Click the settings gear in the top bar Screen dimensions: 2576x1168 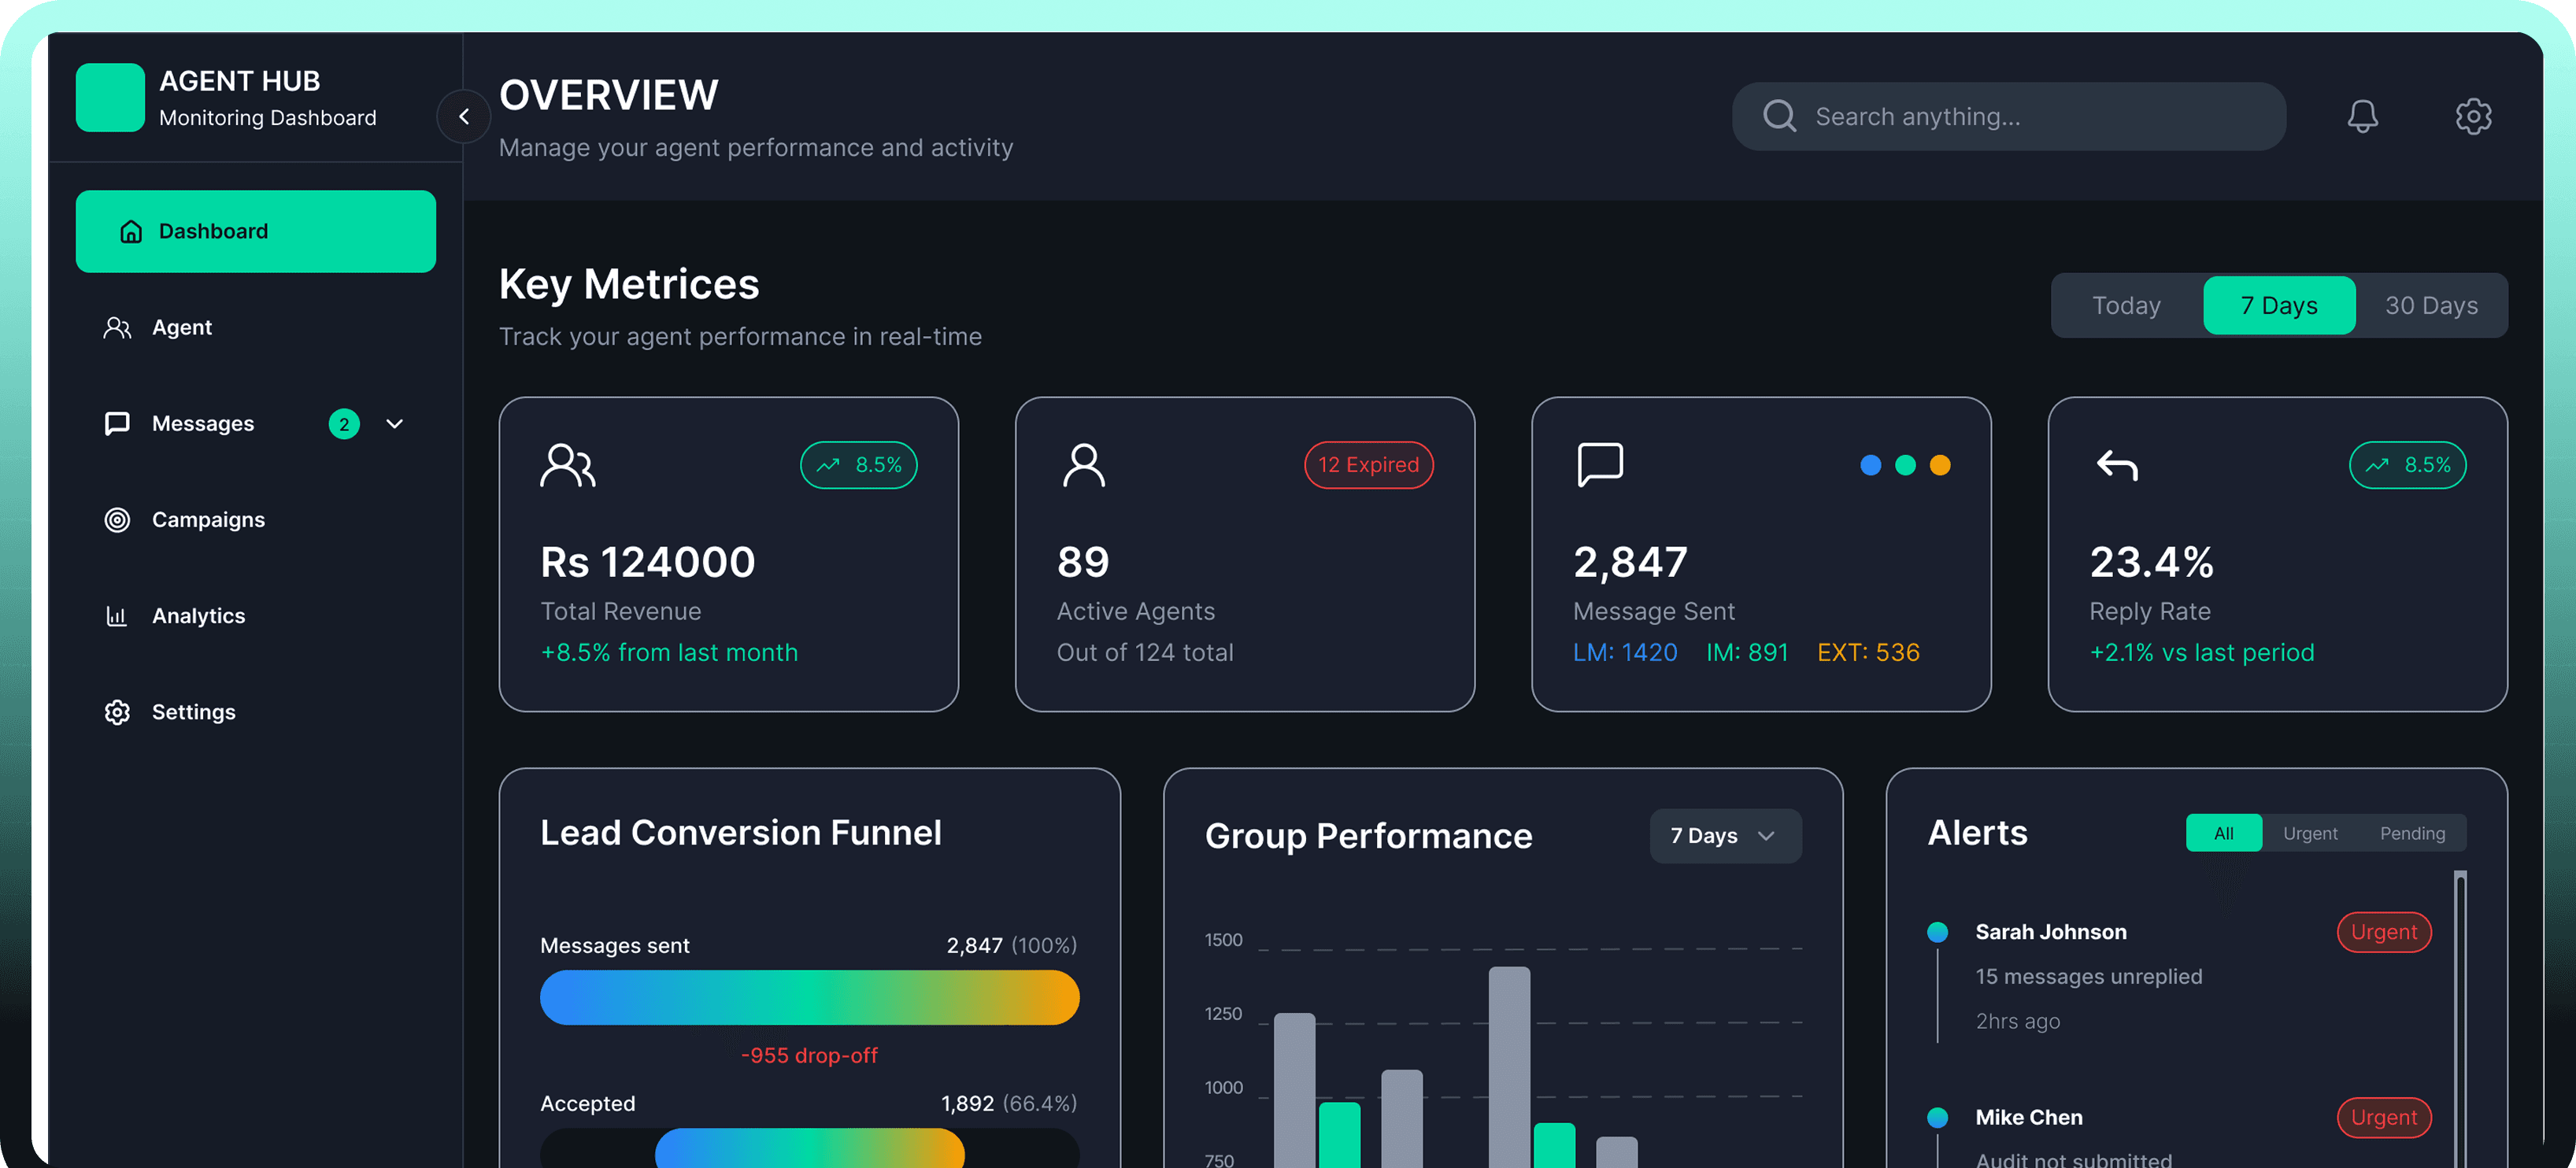point(2474,116)
